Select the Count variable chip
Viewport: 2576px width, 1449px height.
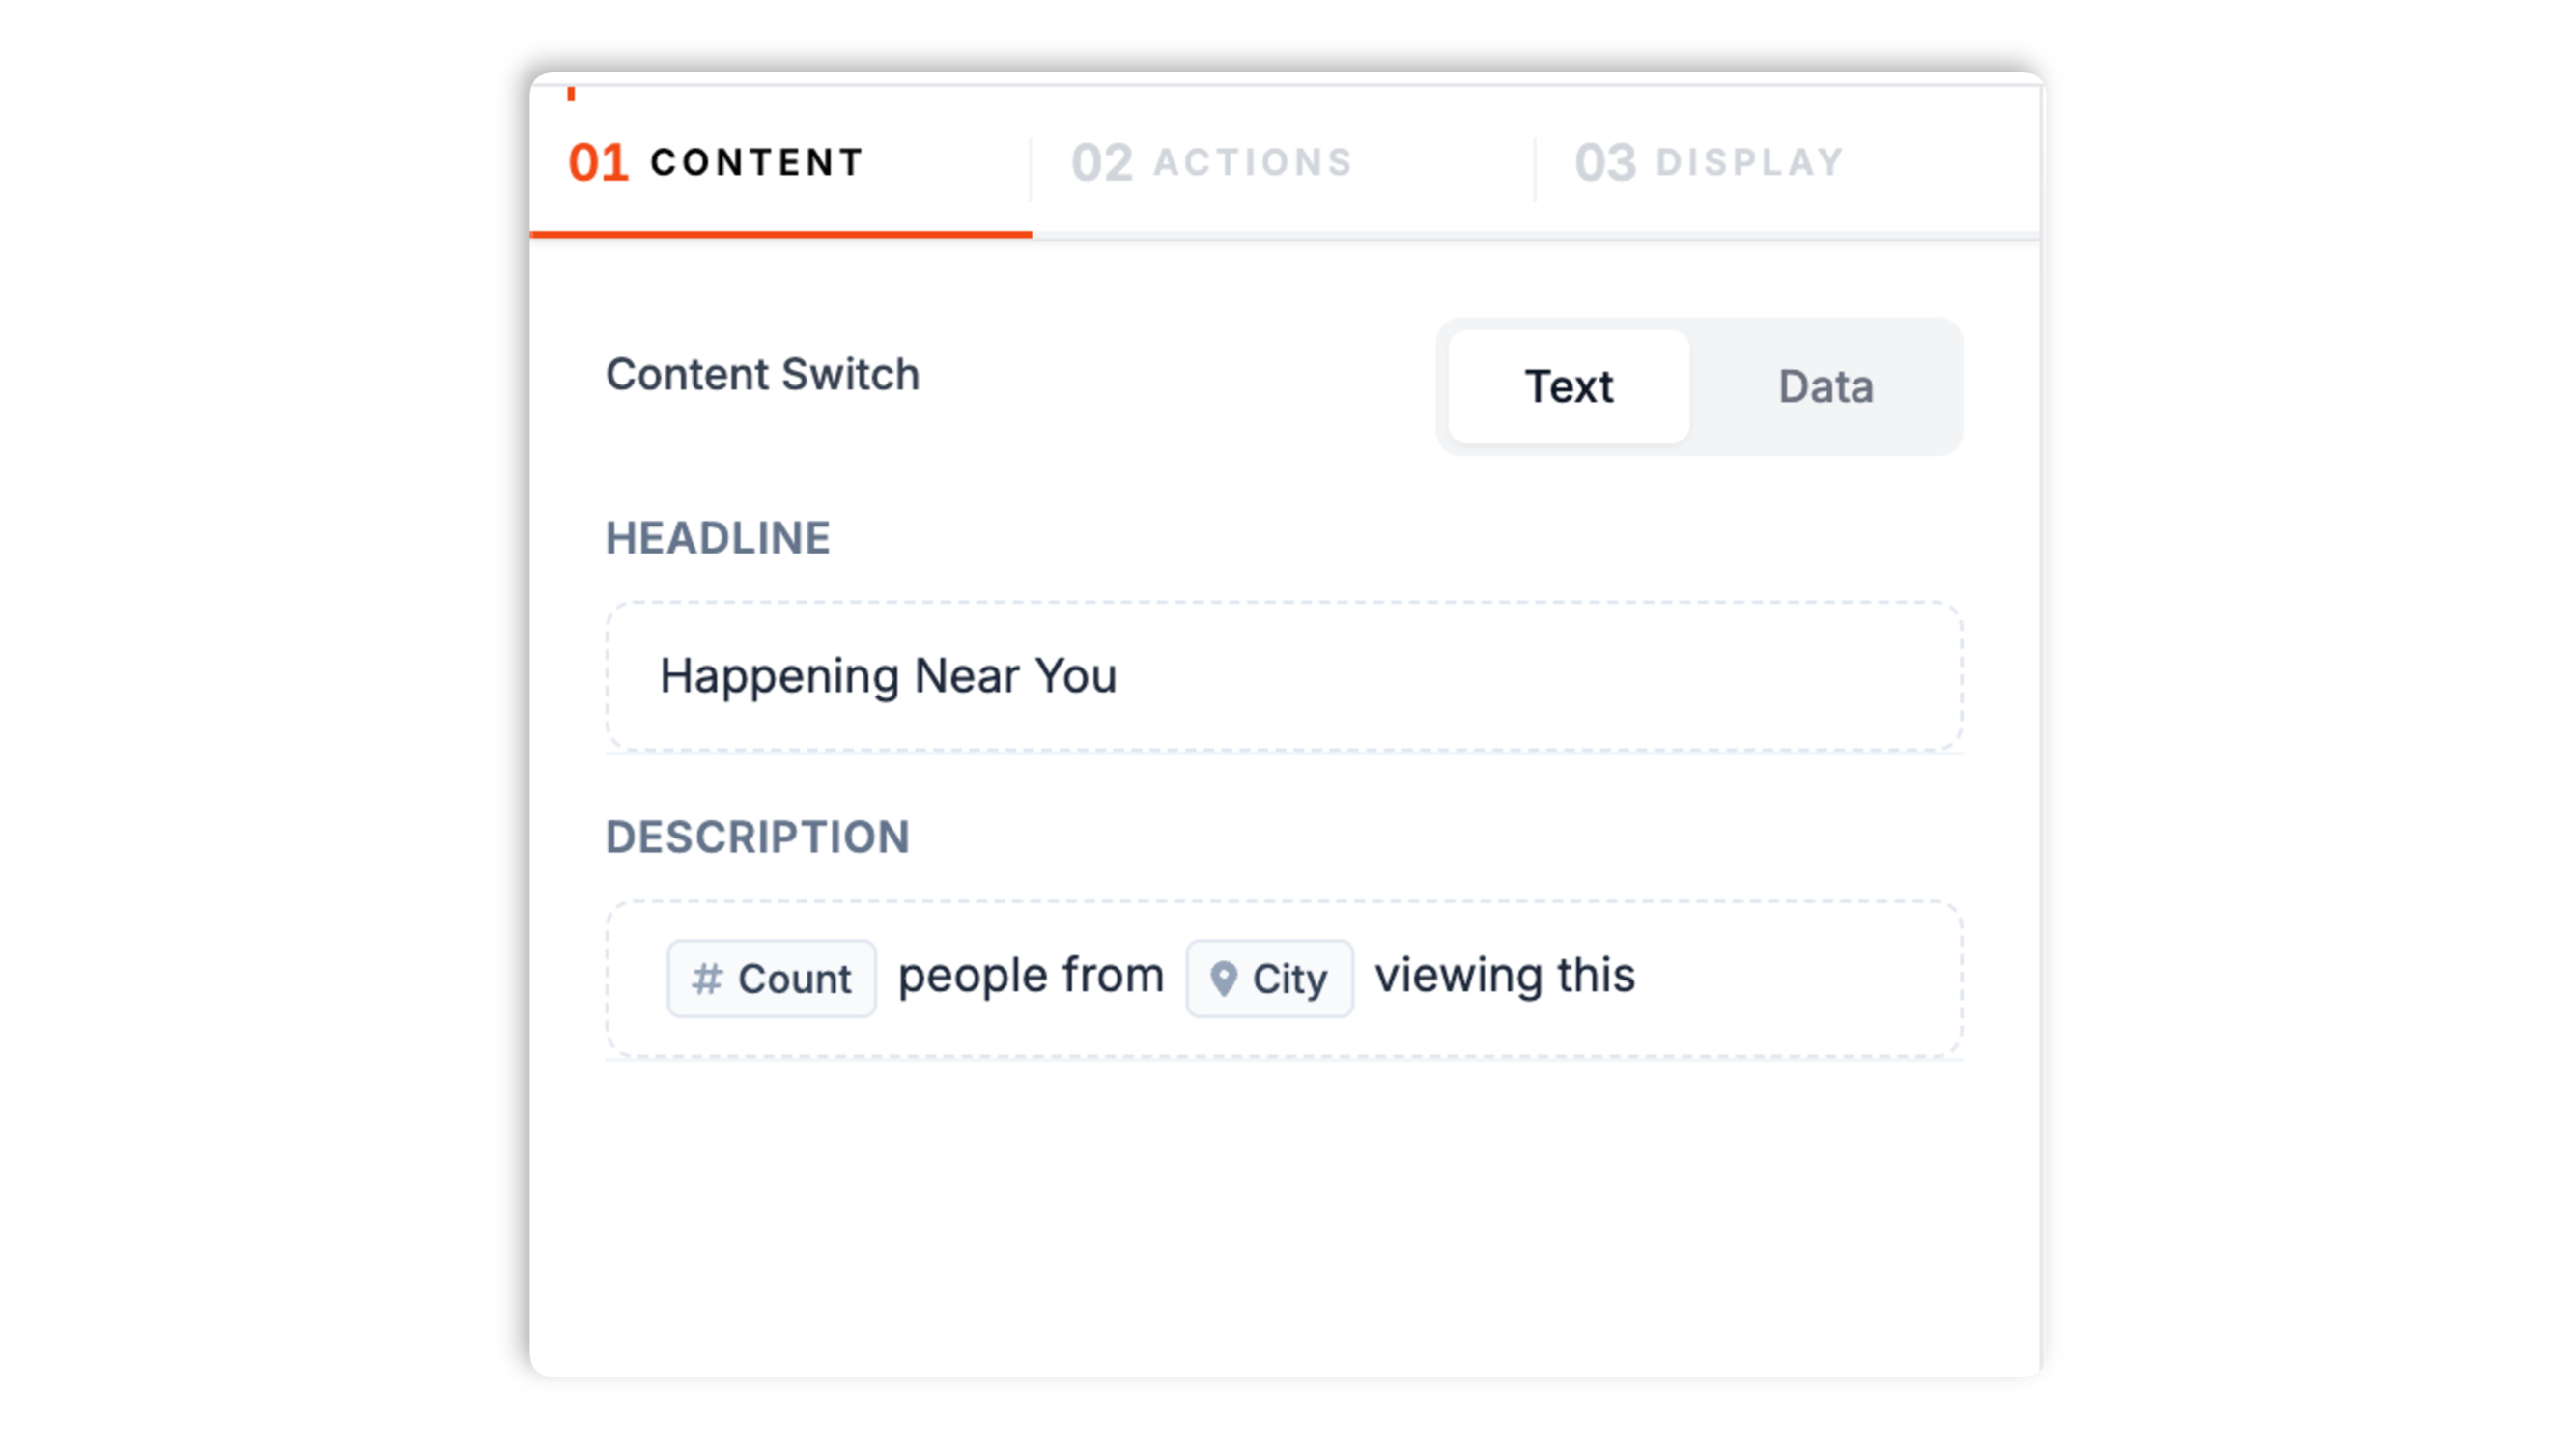pos(771,979)
